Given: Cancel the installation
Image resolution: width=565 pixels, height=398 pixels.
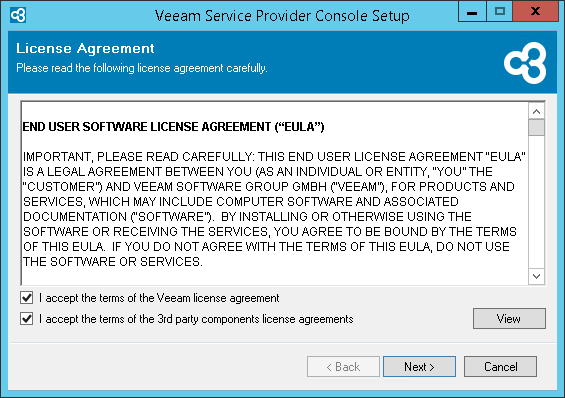Looking at the screenshot, I should [500, 367].
